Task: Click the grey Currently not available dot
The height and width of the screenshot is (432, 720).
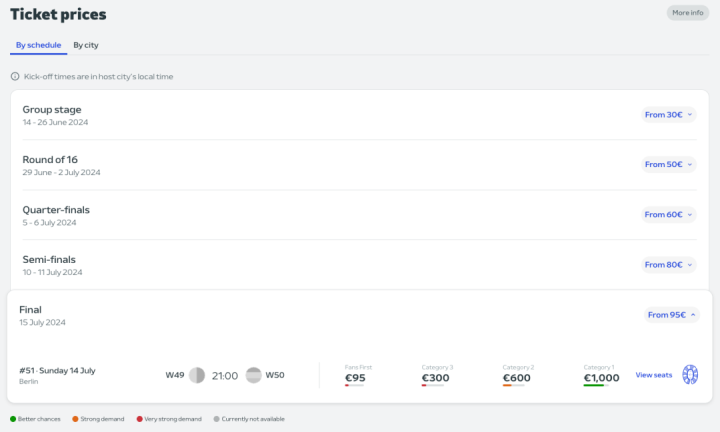Action: 216,419
